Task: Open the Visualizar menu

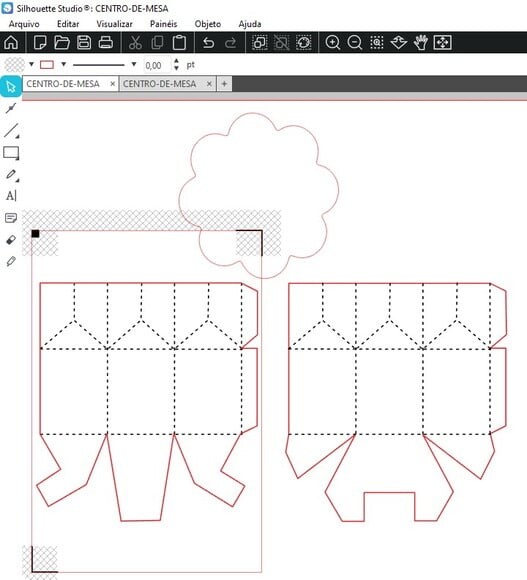Action: click(114, 24)
